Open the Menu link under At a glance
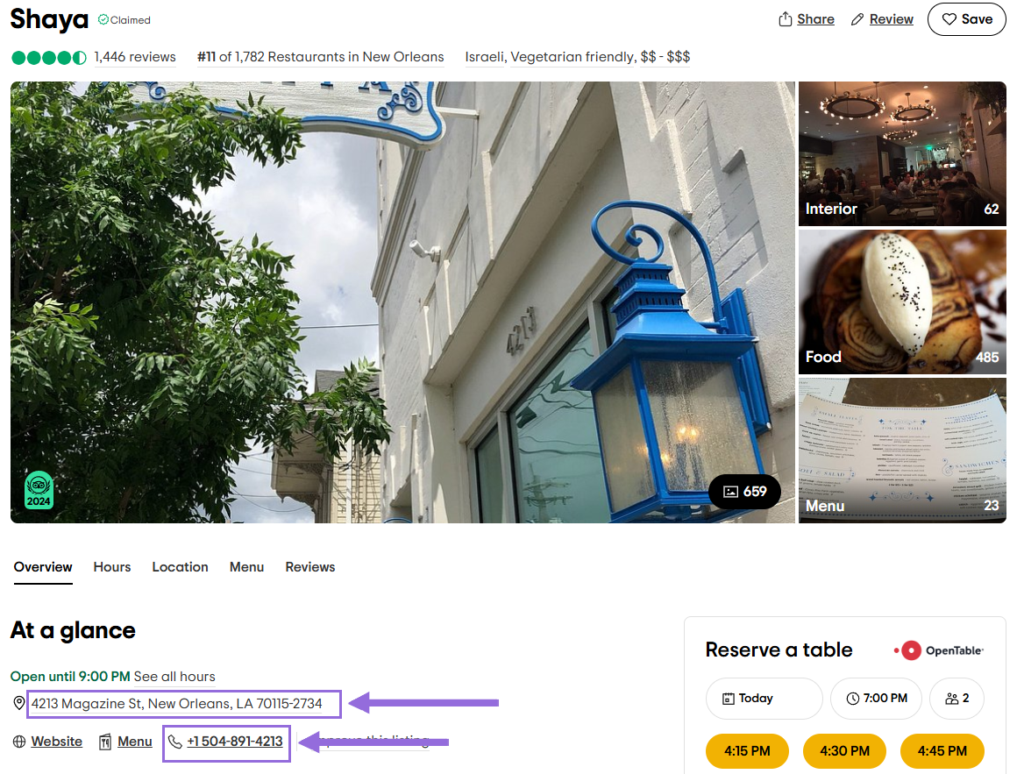Screen dimensions: 1024x774 click(135, 742)
